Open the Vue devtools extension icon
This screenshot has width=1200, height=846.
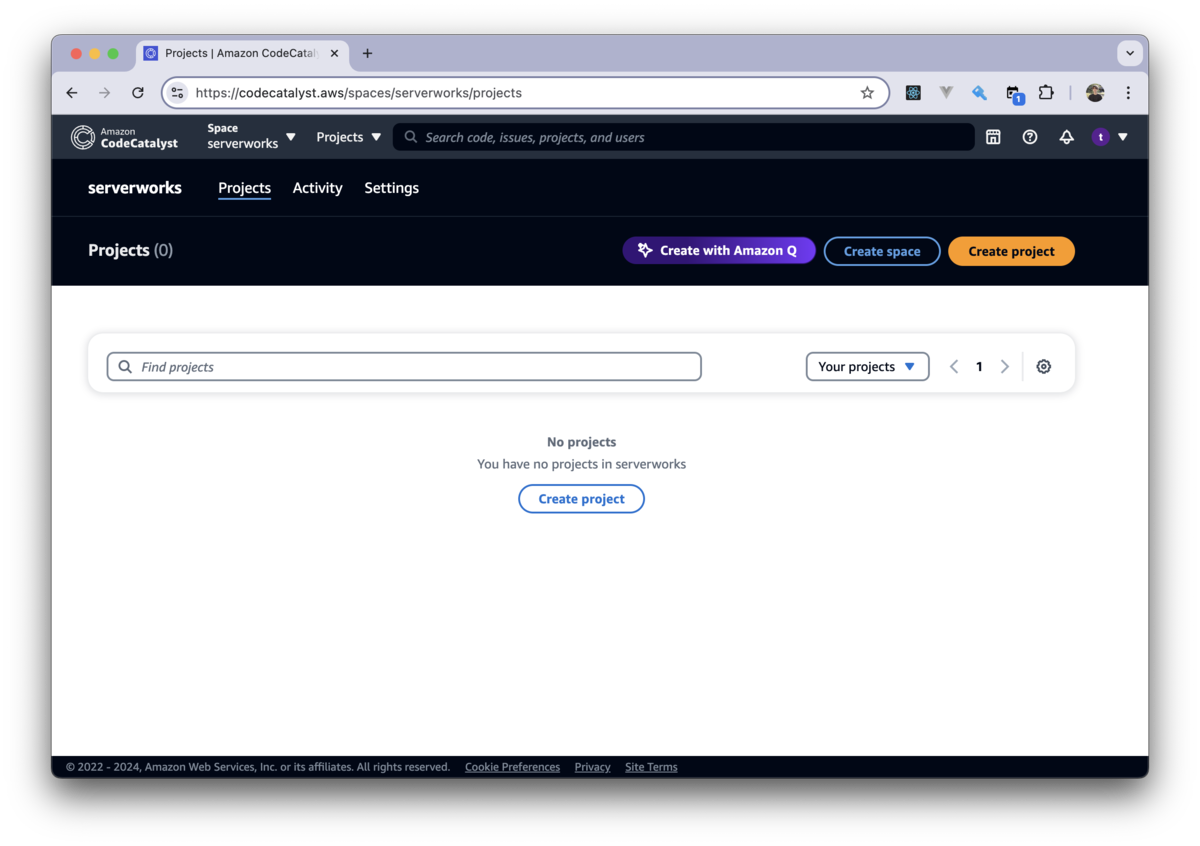click(x=946, y=93)
